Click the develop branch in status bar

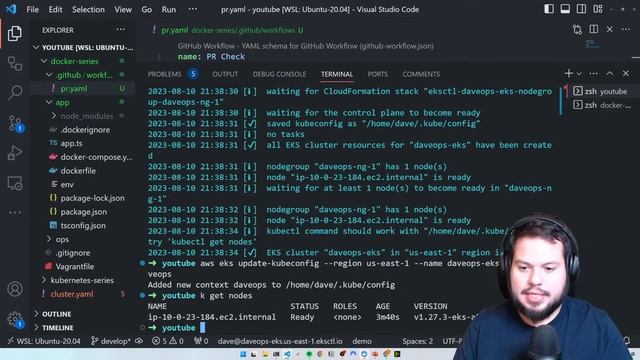click(111, 341)
